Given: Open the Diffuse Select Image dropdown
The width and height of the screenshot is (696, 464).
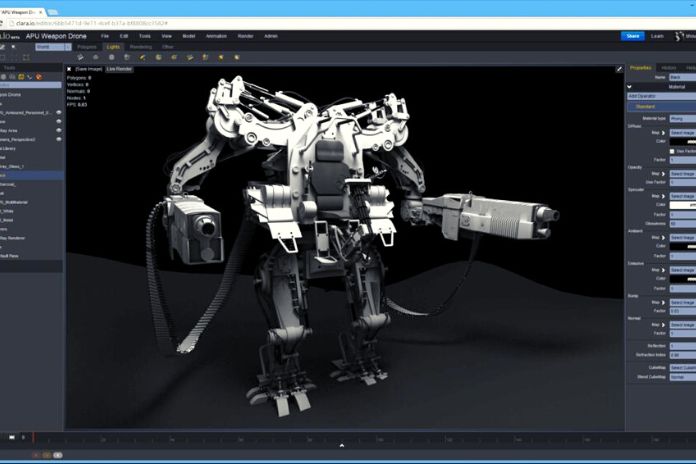Looking at the screenshot, I should 683,133.
